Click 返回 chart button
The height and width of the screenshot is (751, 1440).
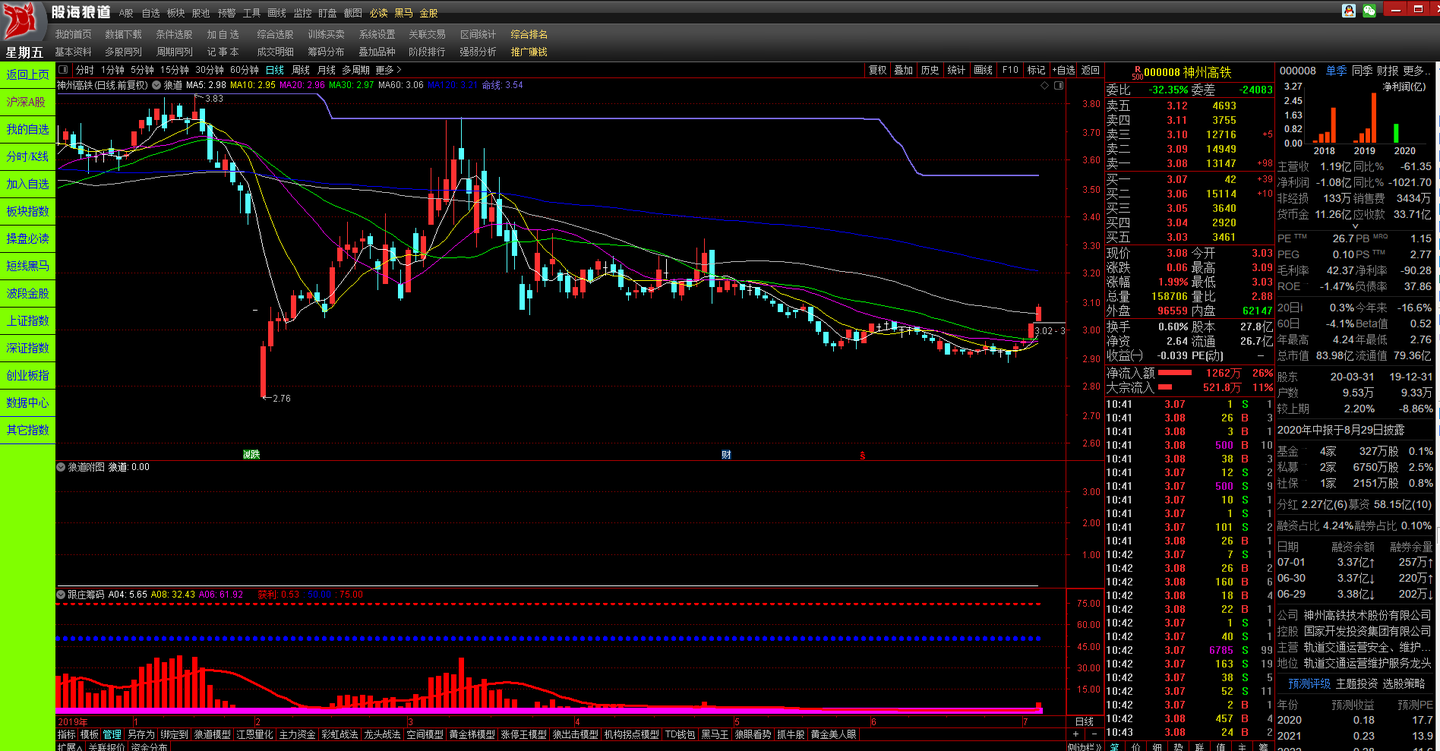point(1089,70)
